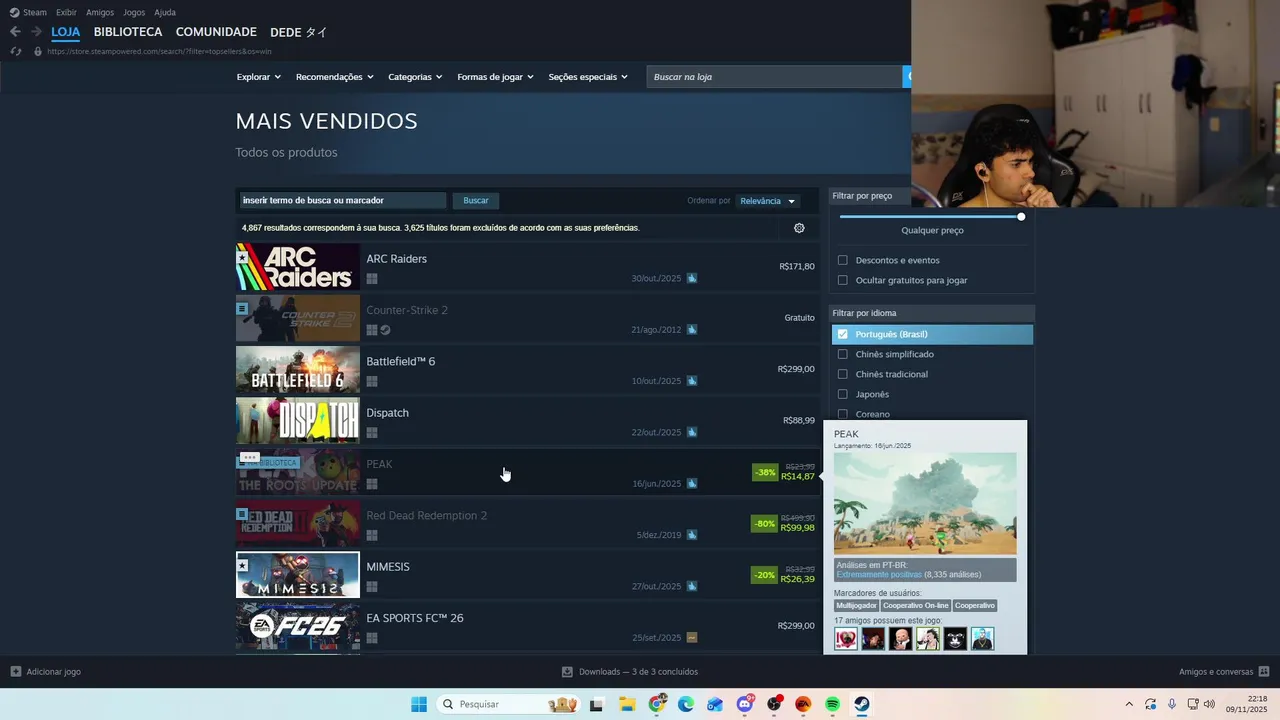The height and width of the screenshot is (720, 1280).
Task: Open Discord from the taskbar
Action: [x=745, y=704]
